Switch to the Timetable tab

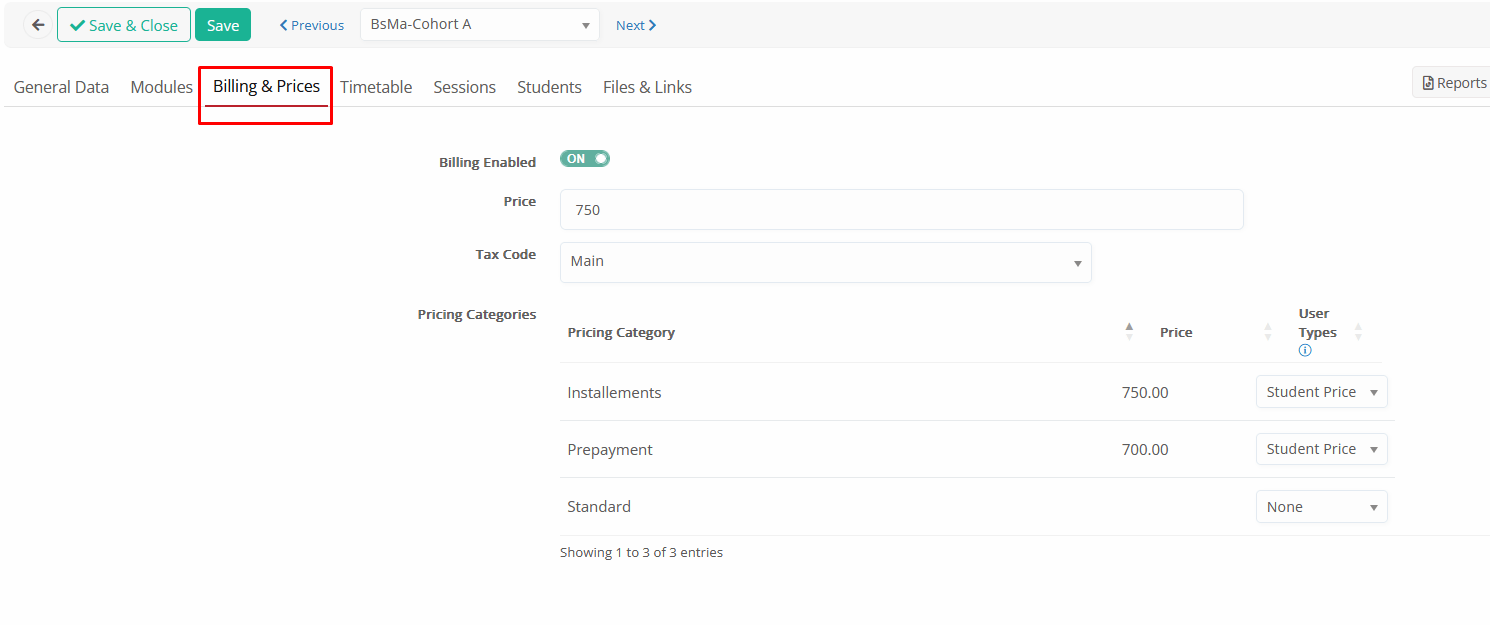click(376, 87)
